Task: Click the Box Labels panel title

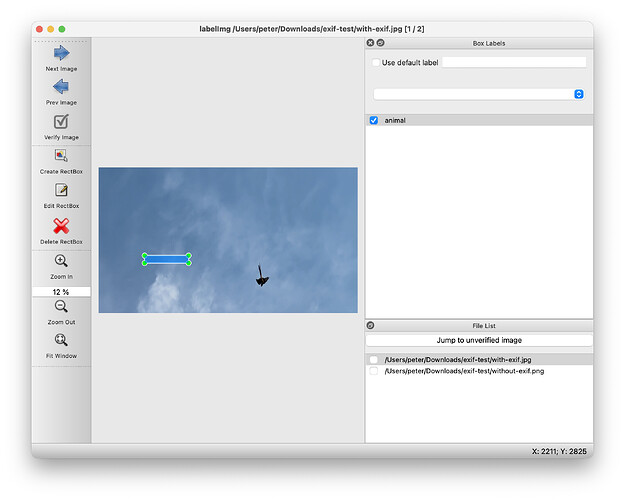Action: point(489,43)
